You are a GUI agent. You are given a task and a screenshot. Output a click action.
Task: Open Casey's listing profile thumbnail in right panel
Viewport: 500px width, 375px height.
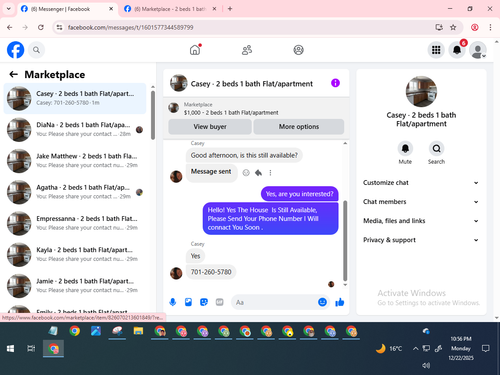pos(421,91)
